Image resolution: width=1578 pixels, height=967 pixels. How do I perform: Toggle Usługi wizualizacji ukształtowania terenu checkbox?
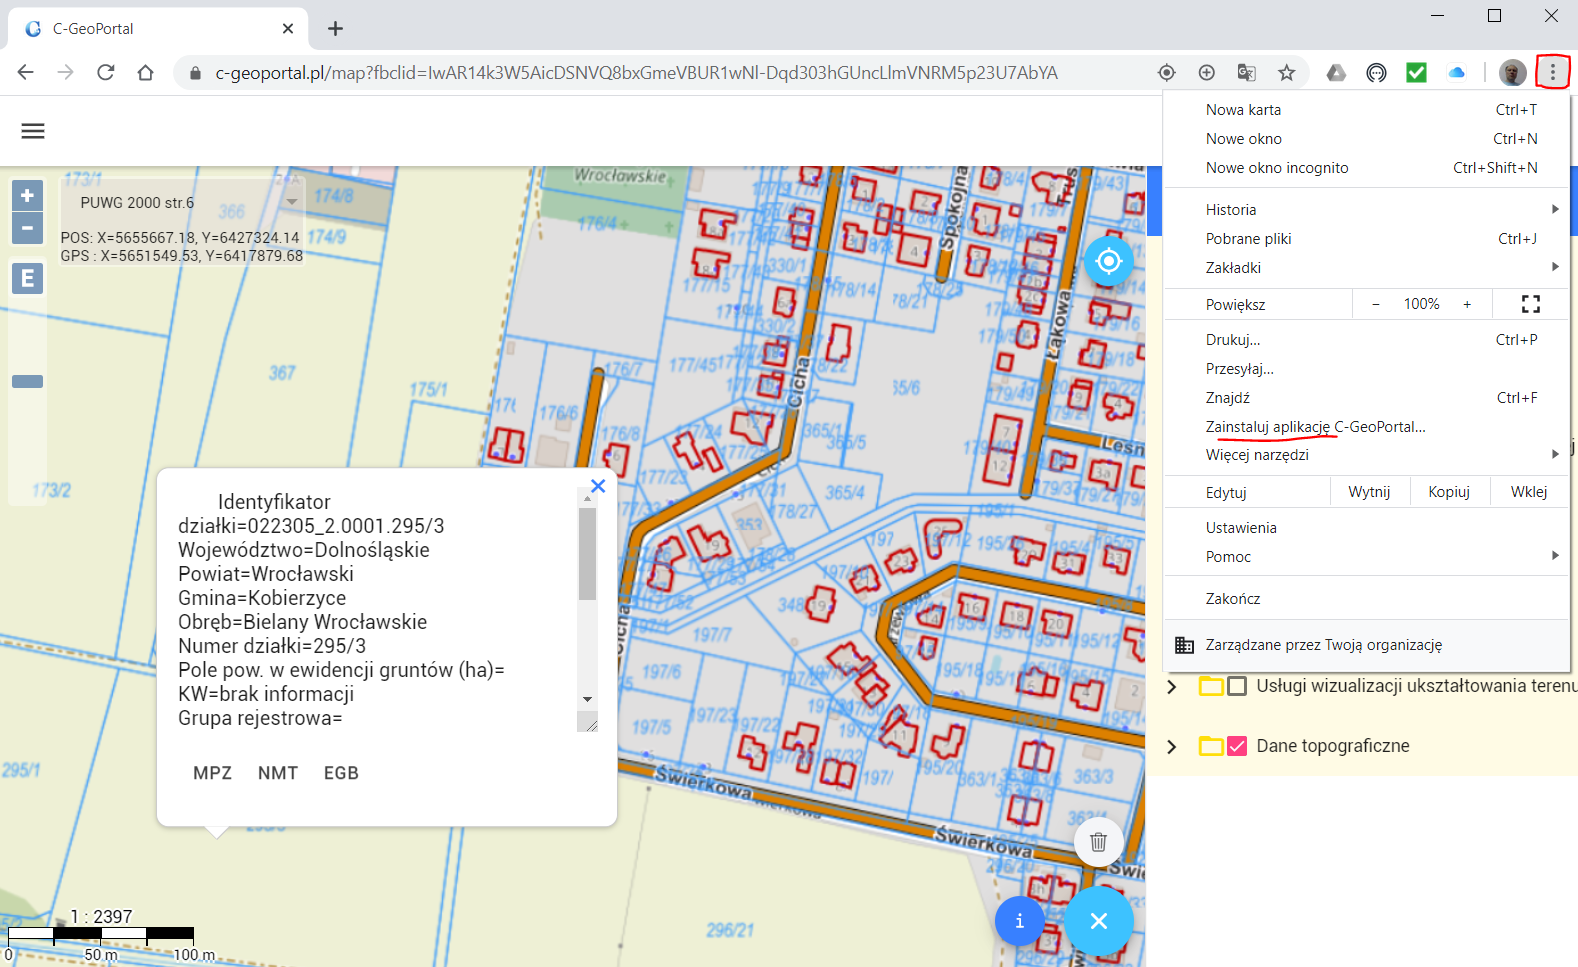click(1237, 686)
